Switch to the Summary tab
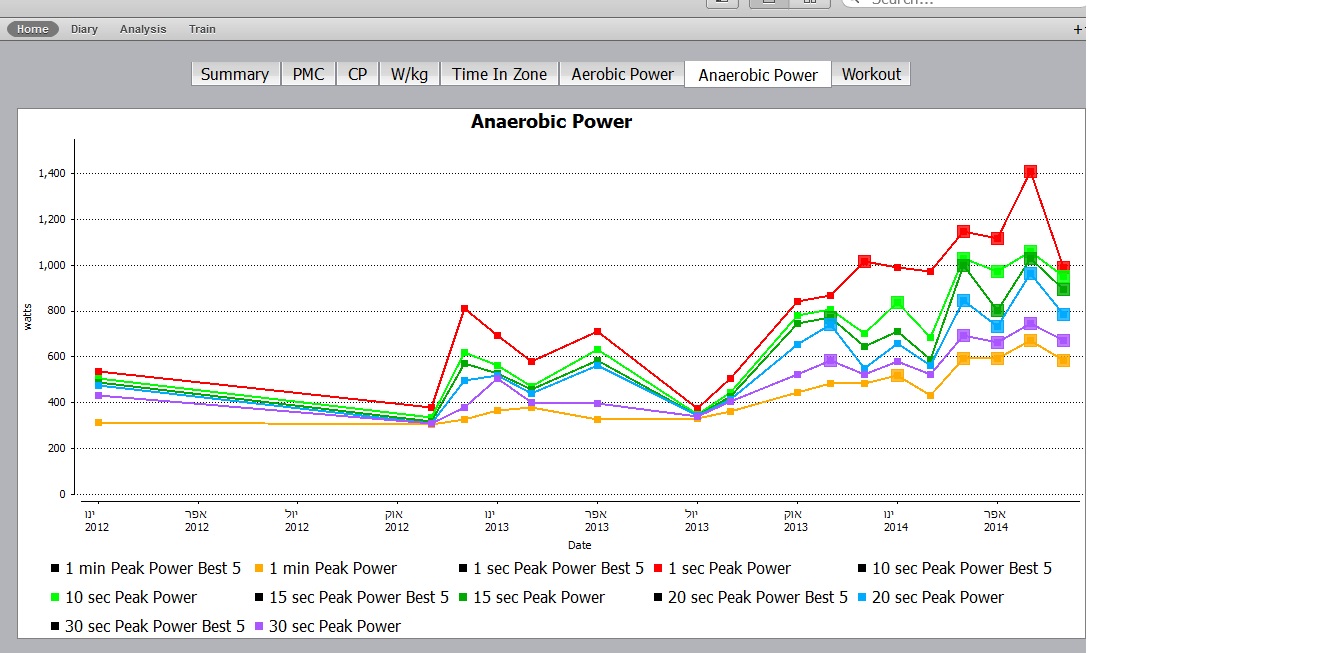Image resolution: width=1328 pixels, height=653 pixels. 235,74
